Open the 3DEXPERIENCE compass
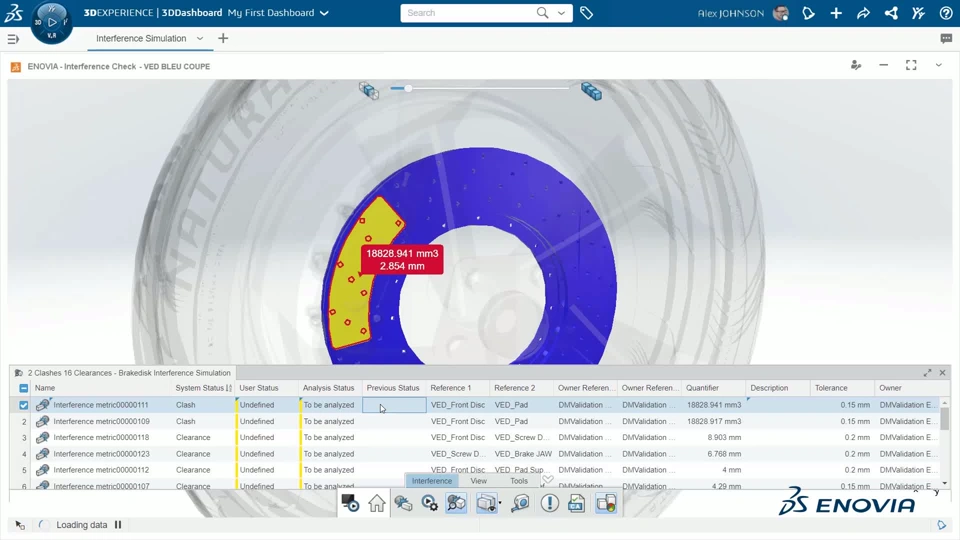Image resolution: width=960 pixels, height=540 pixels. (x=51, y=23)
